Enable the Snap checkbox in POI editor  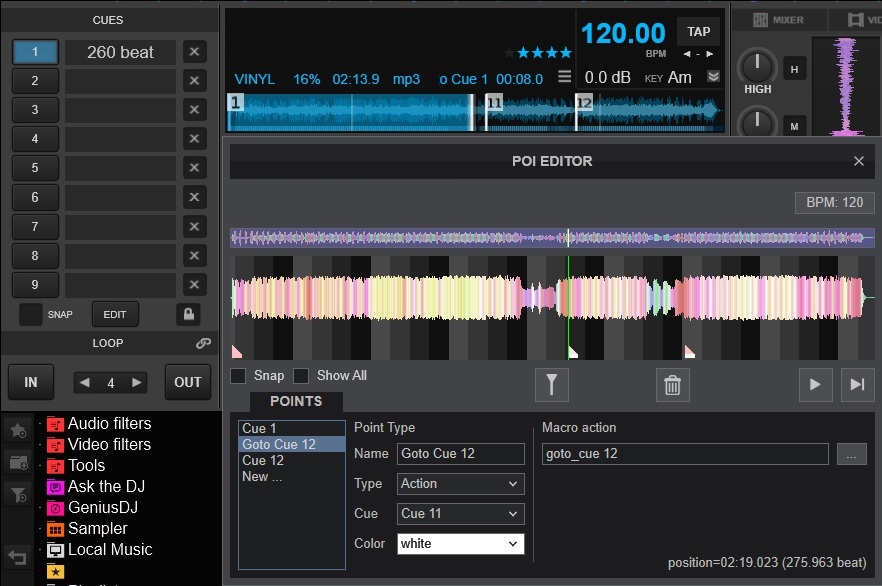coord(238,376)
